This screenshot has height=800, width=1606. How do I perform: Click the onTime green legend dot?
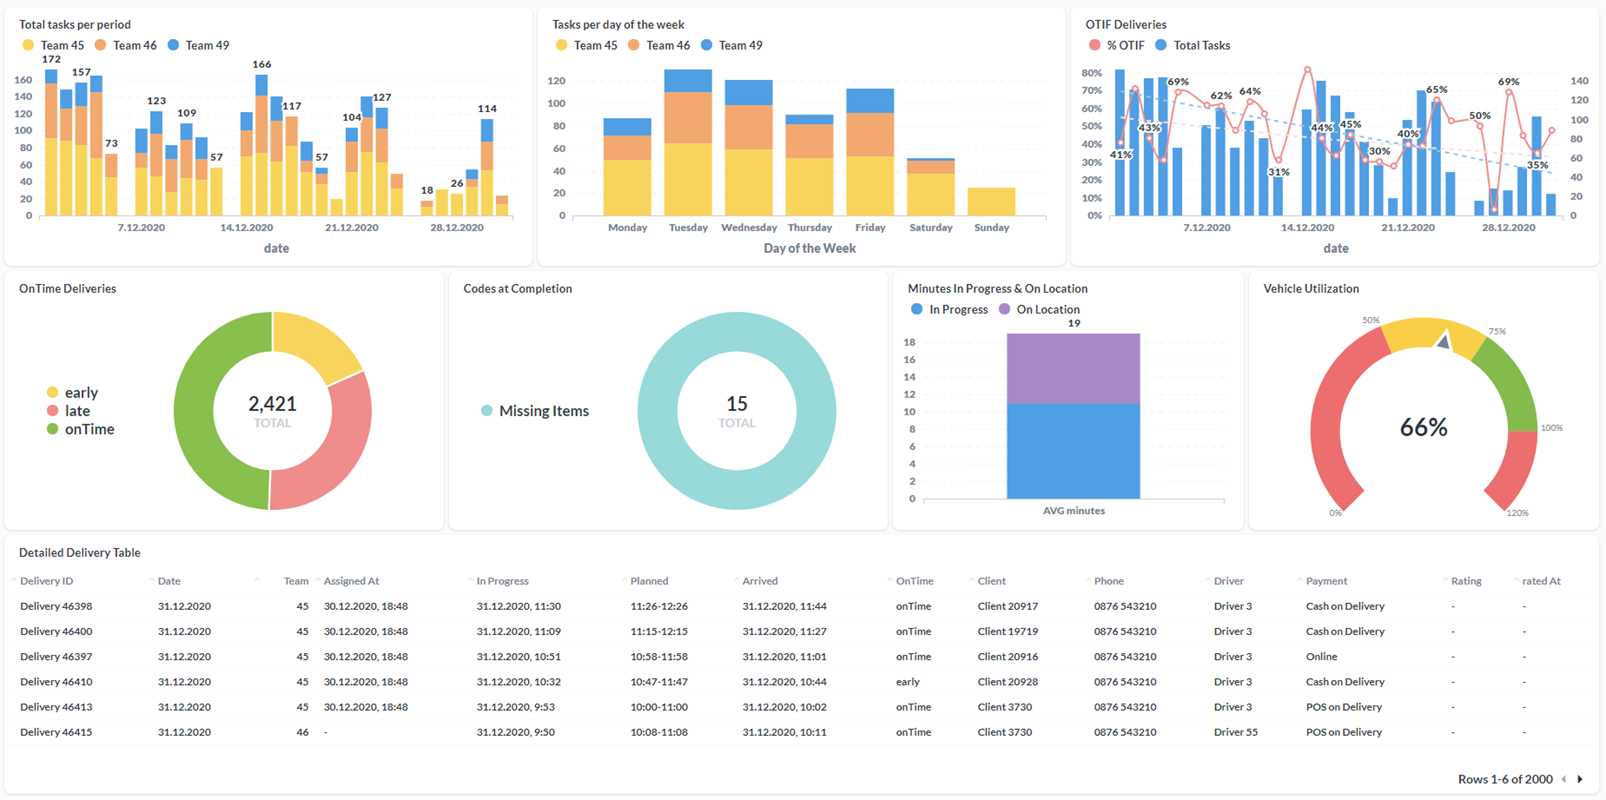[53, 429]
